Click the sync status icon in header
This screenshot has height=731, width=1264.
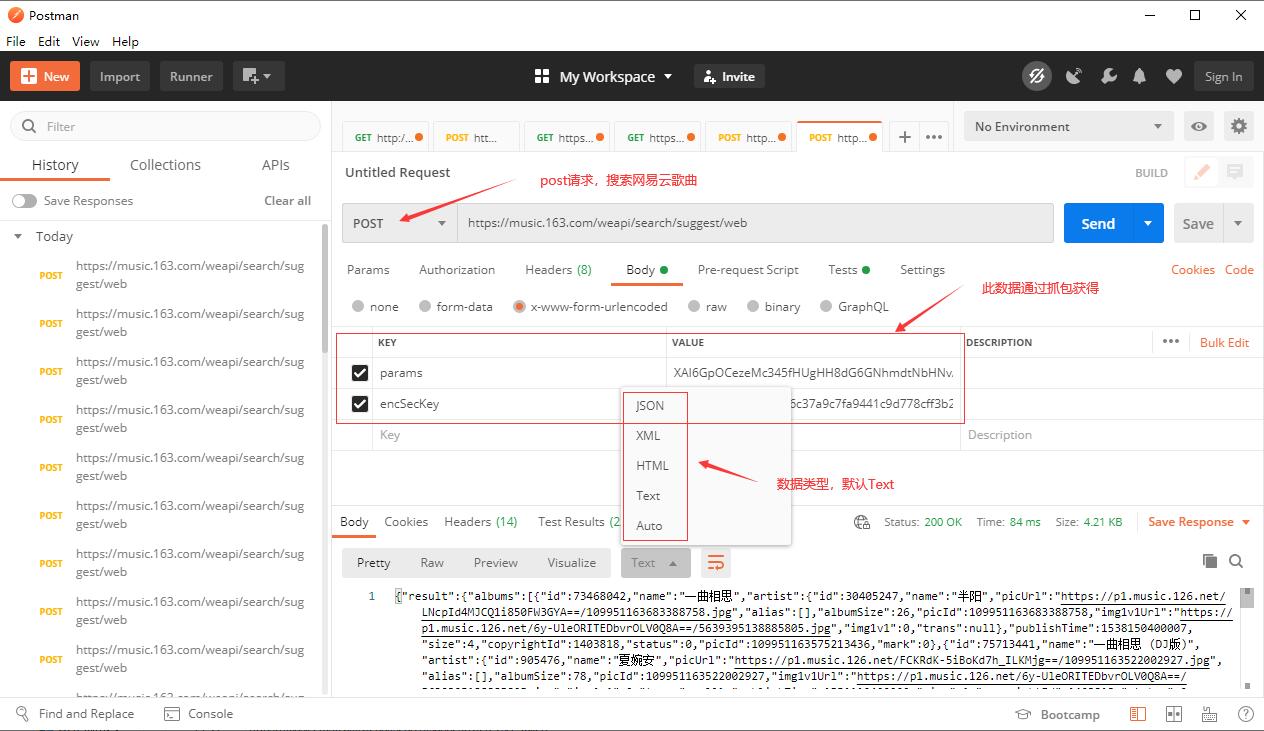(1037, 76)
